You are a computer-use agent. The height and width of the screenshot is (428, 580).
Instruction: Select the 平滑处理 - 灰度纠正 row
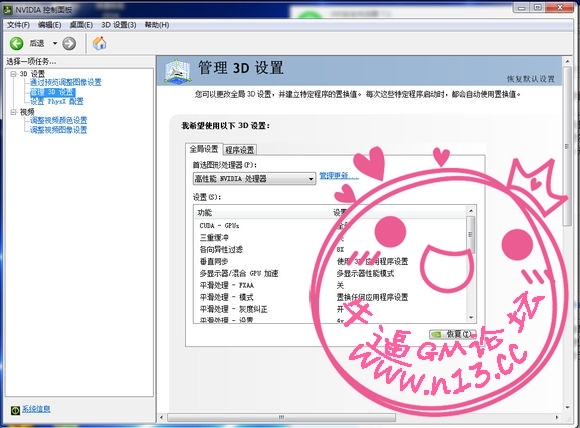(331, 309)
